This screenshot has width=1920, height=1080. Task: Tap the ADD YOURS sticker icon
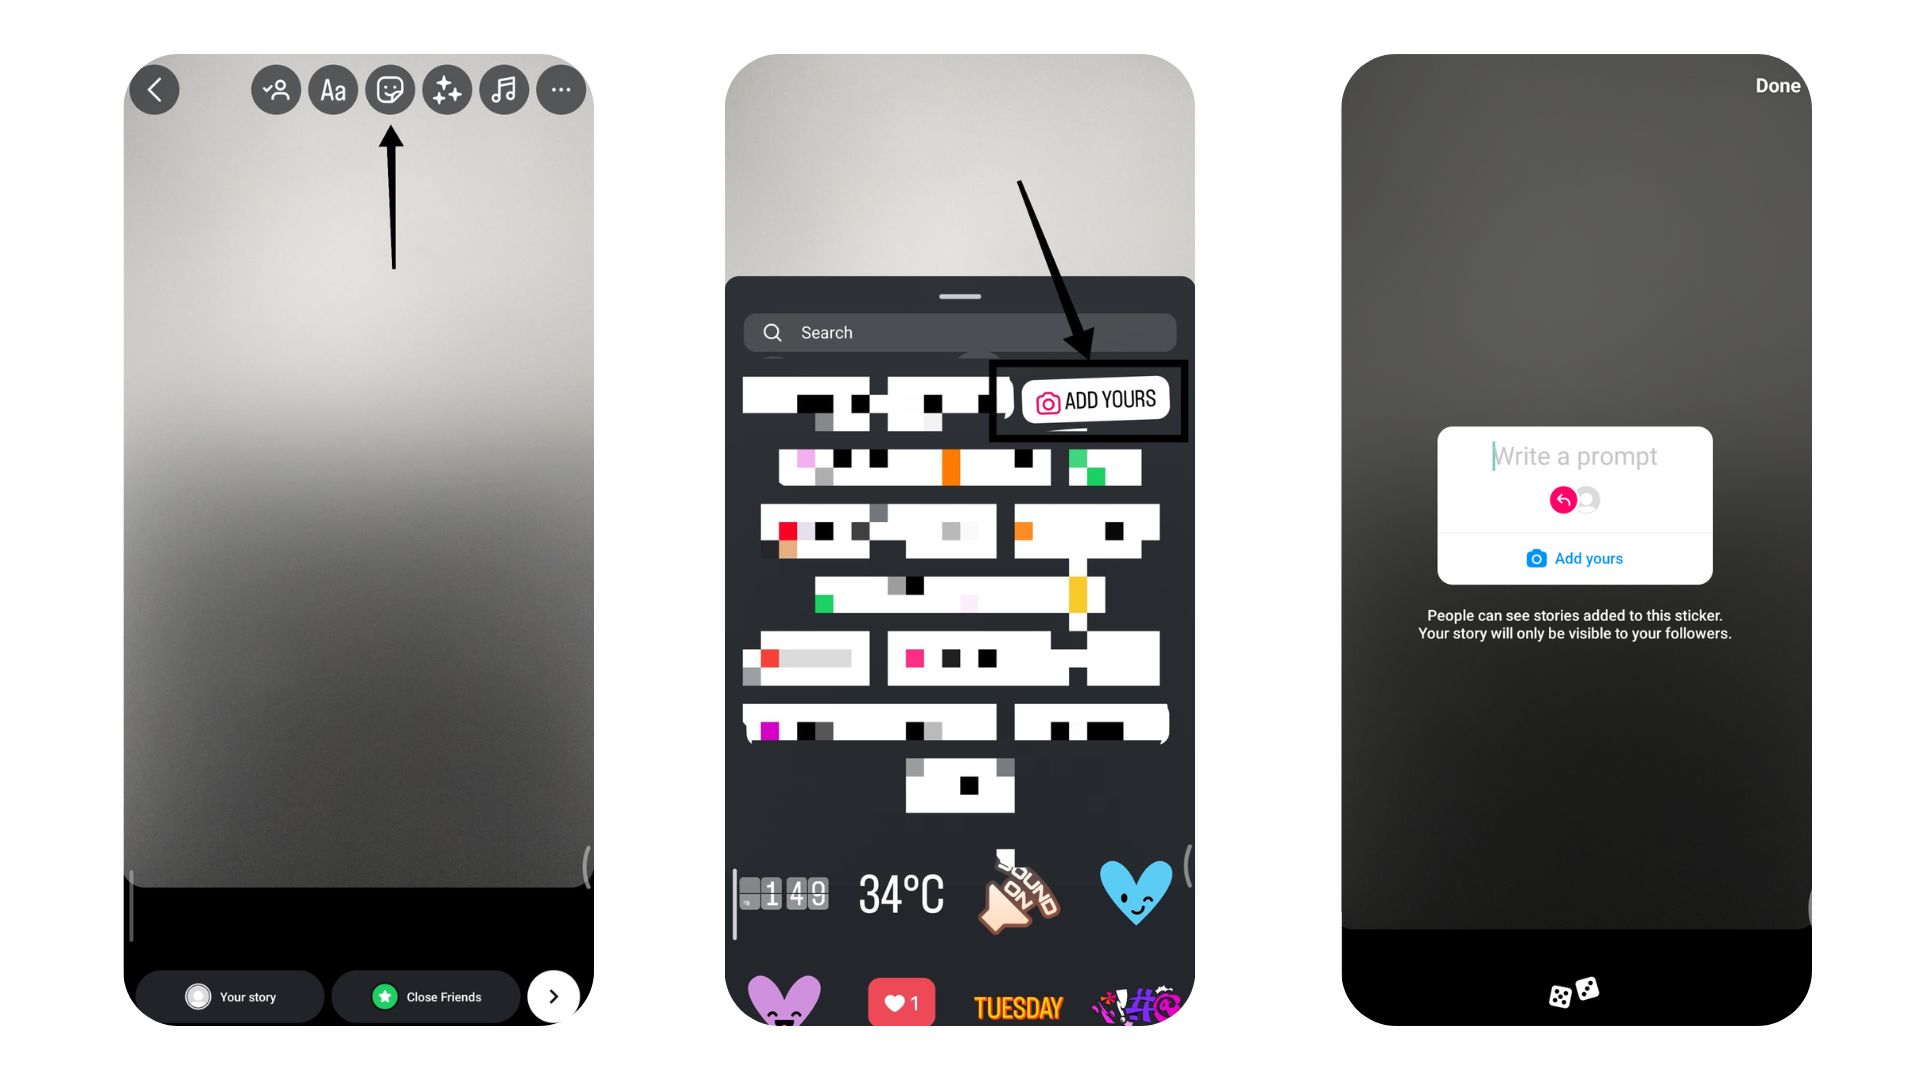[x=1096, y=401]
